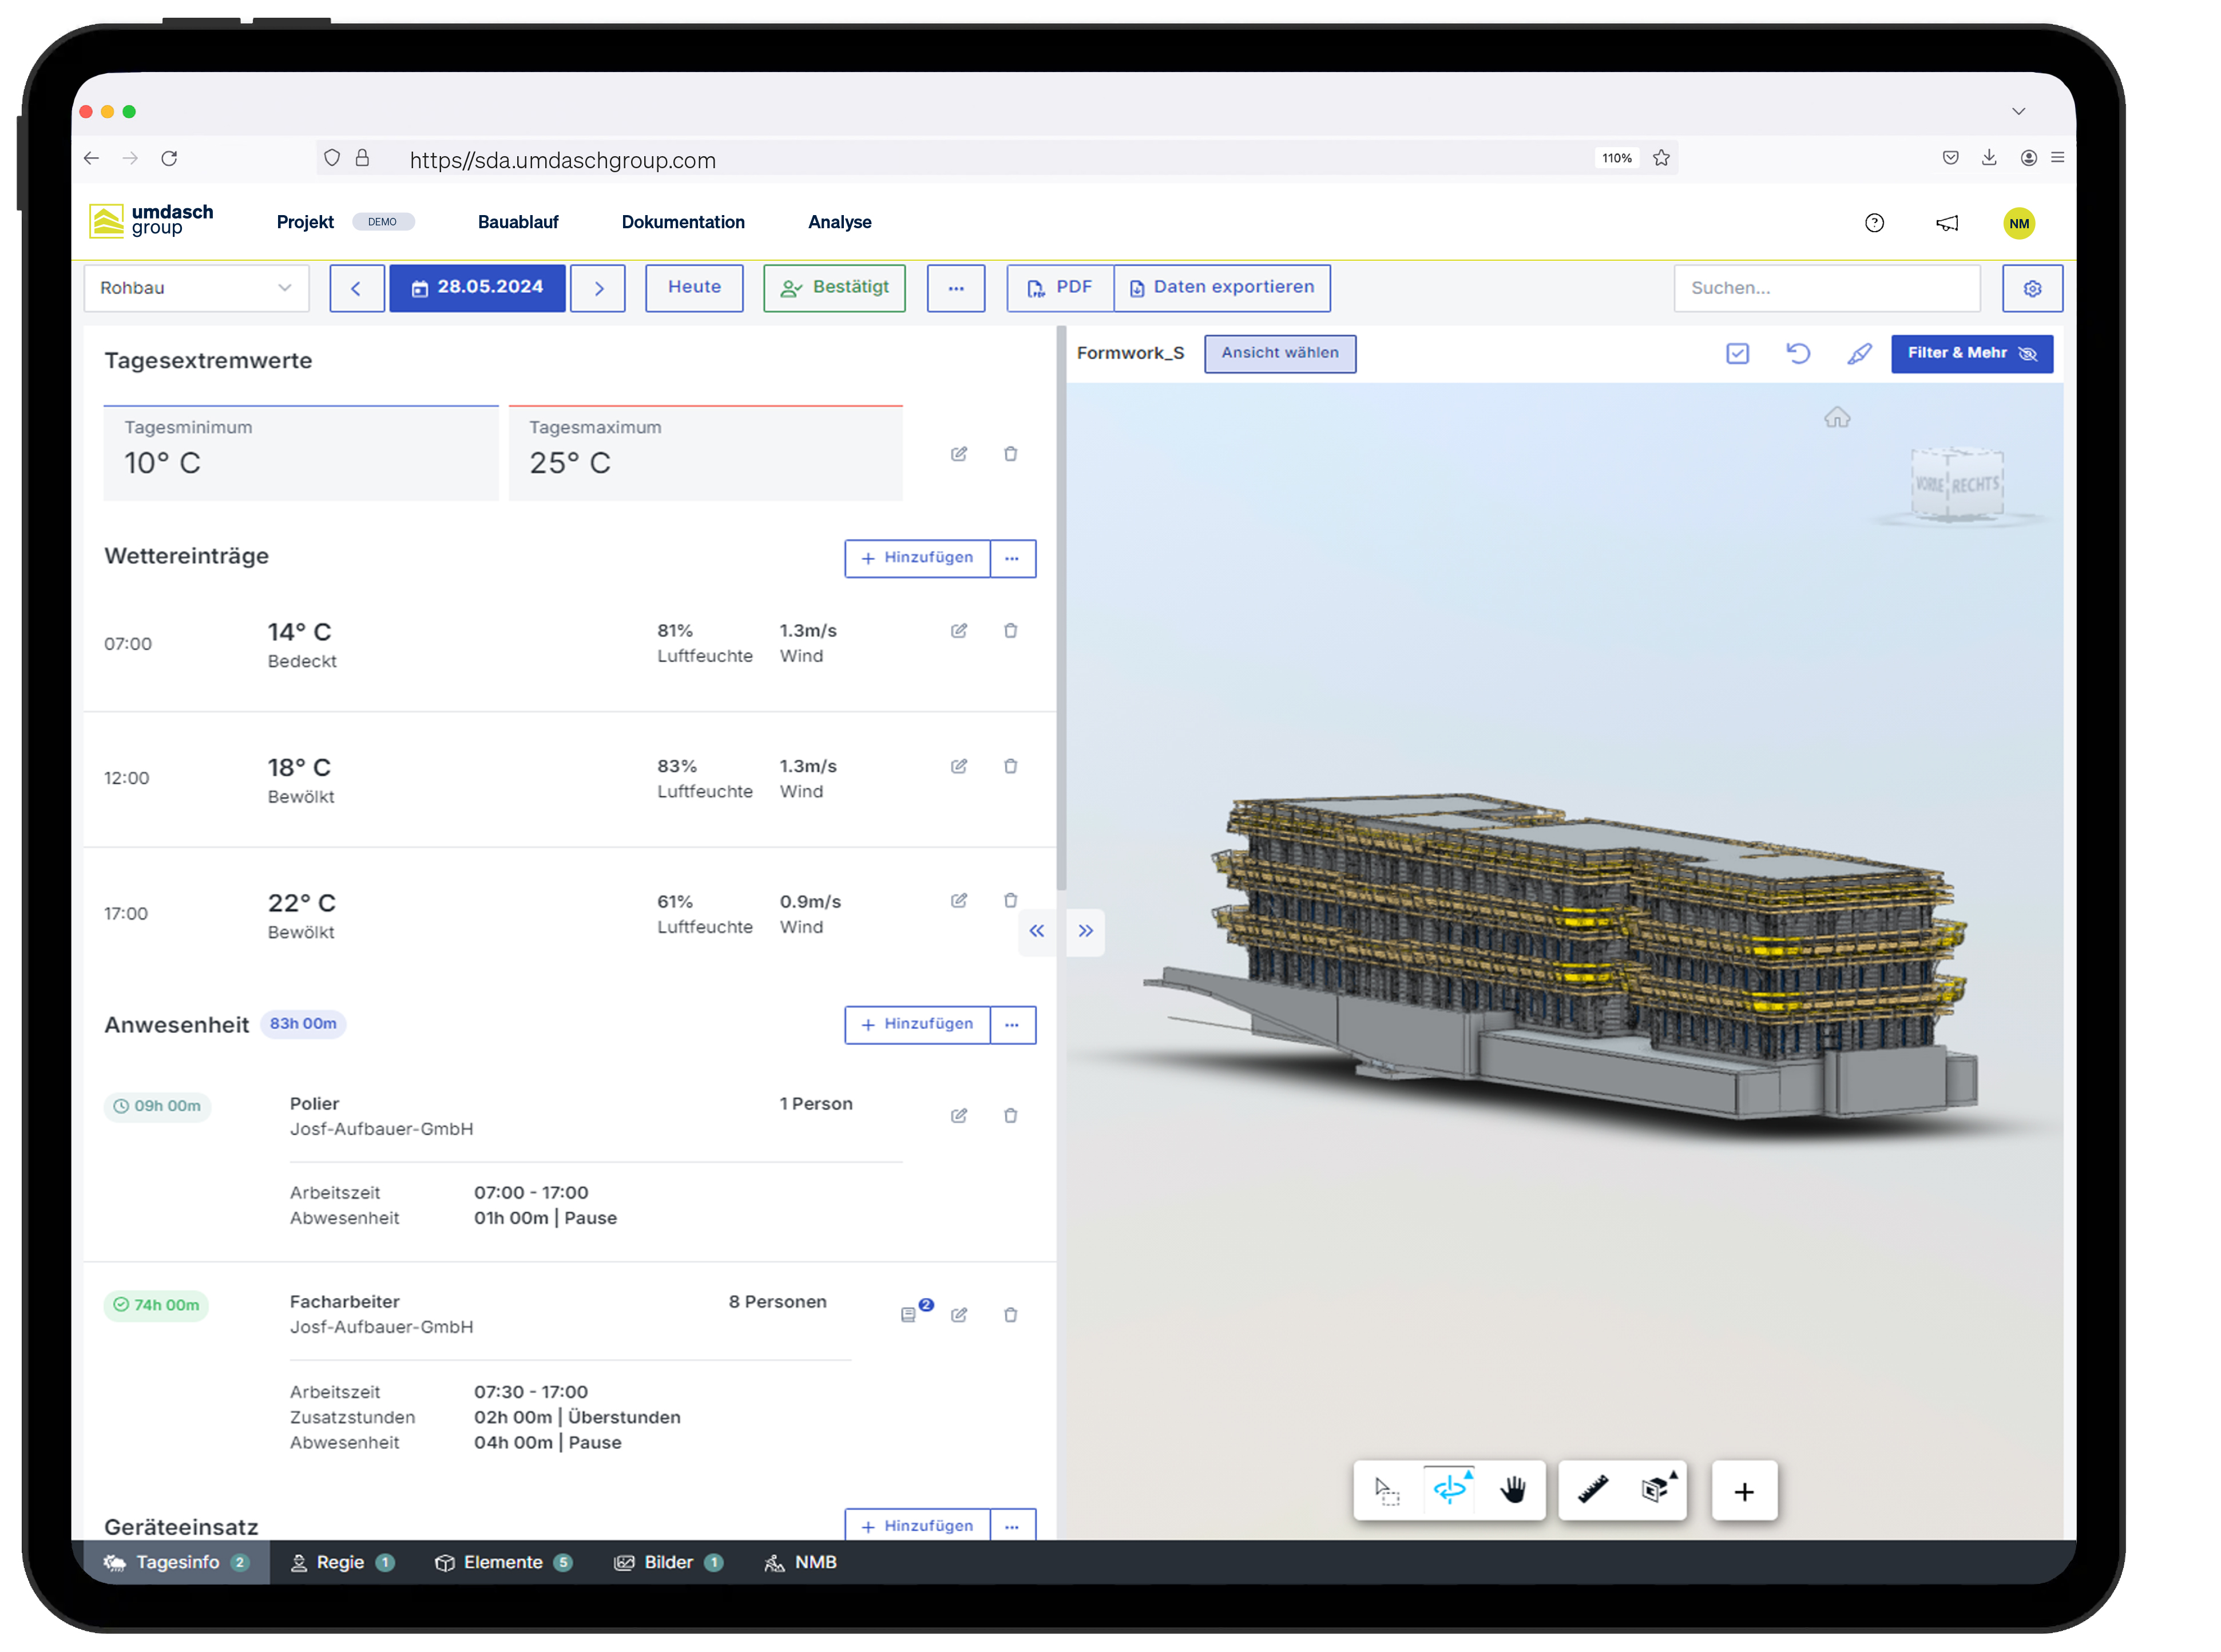Click the home view icon in the 3D viewer
Viewport: 2221px width, 1652px height.
point(1838,417)
